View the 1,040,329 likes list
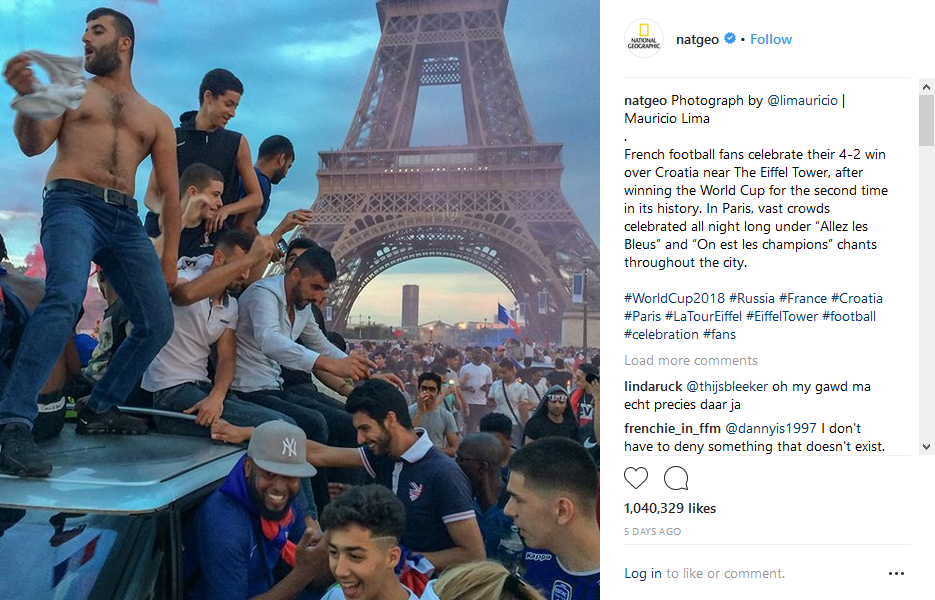The height and width of the screenshot is (600, 935). coord(670,508)
